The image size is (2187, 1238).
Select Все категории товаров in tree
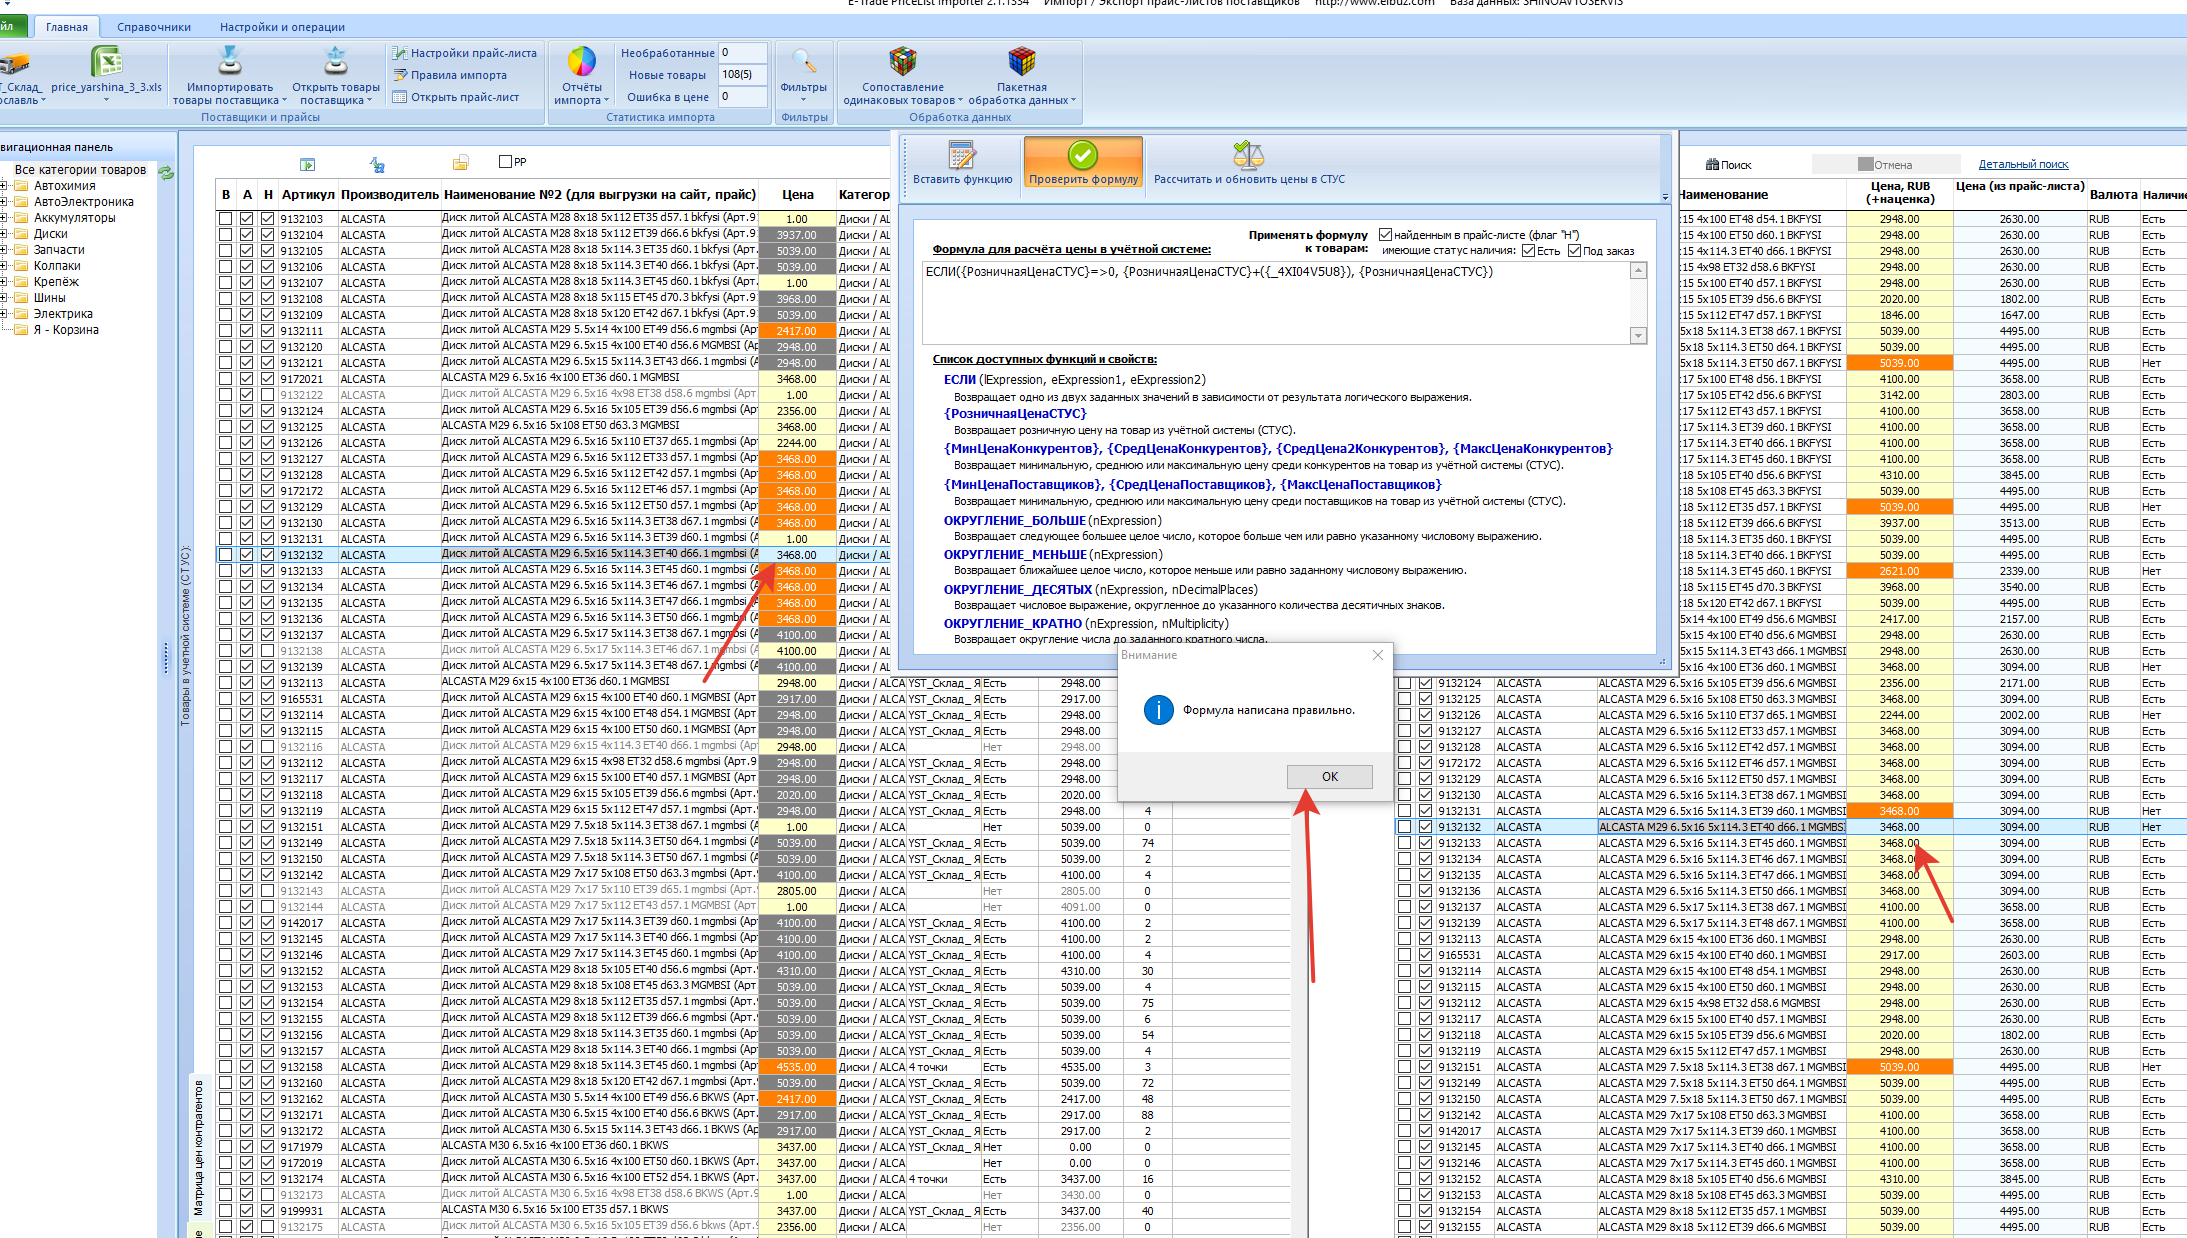coord(80,170)
